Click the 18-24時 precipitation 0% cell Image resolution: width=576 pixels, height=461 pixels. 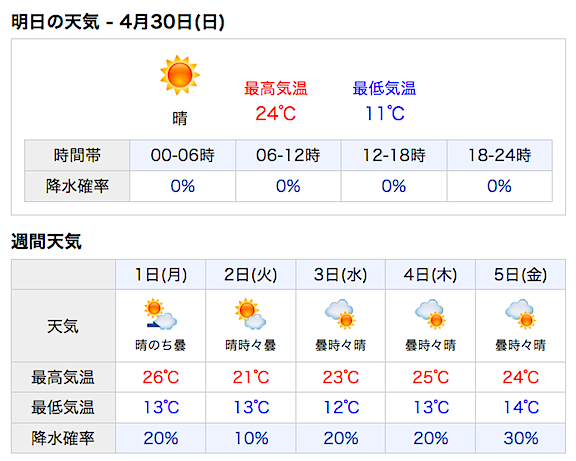(500, 186)
